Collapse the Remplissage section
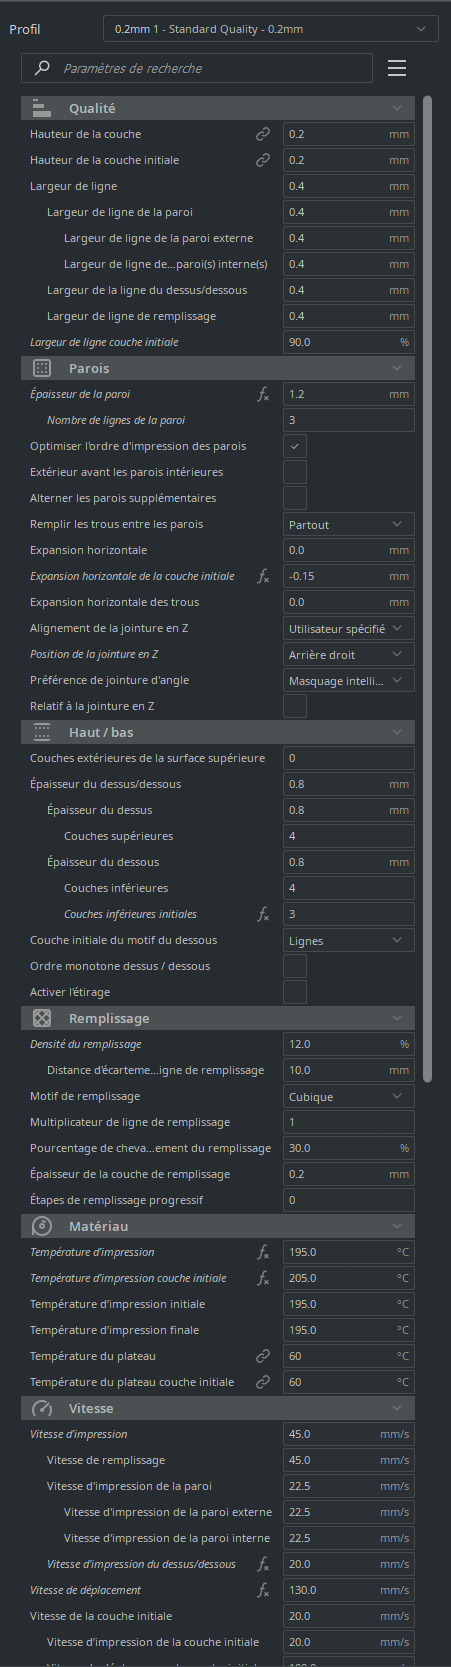This screenshot has height=1667, width=451. [218, 1018]
